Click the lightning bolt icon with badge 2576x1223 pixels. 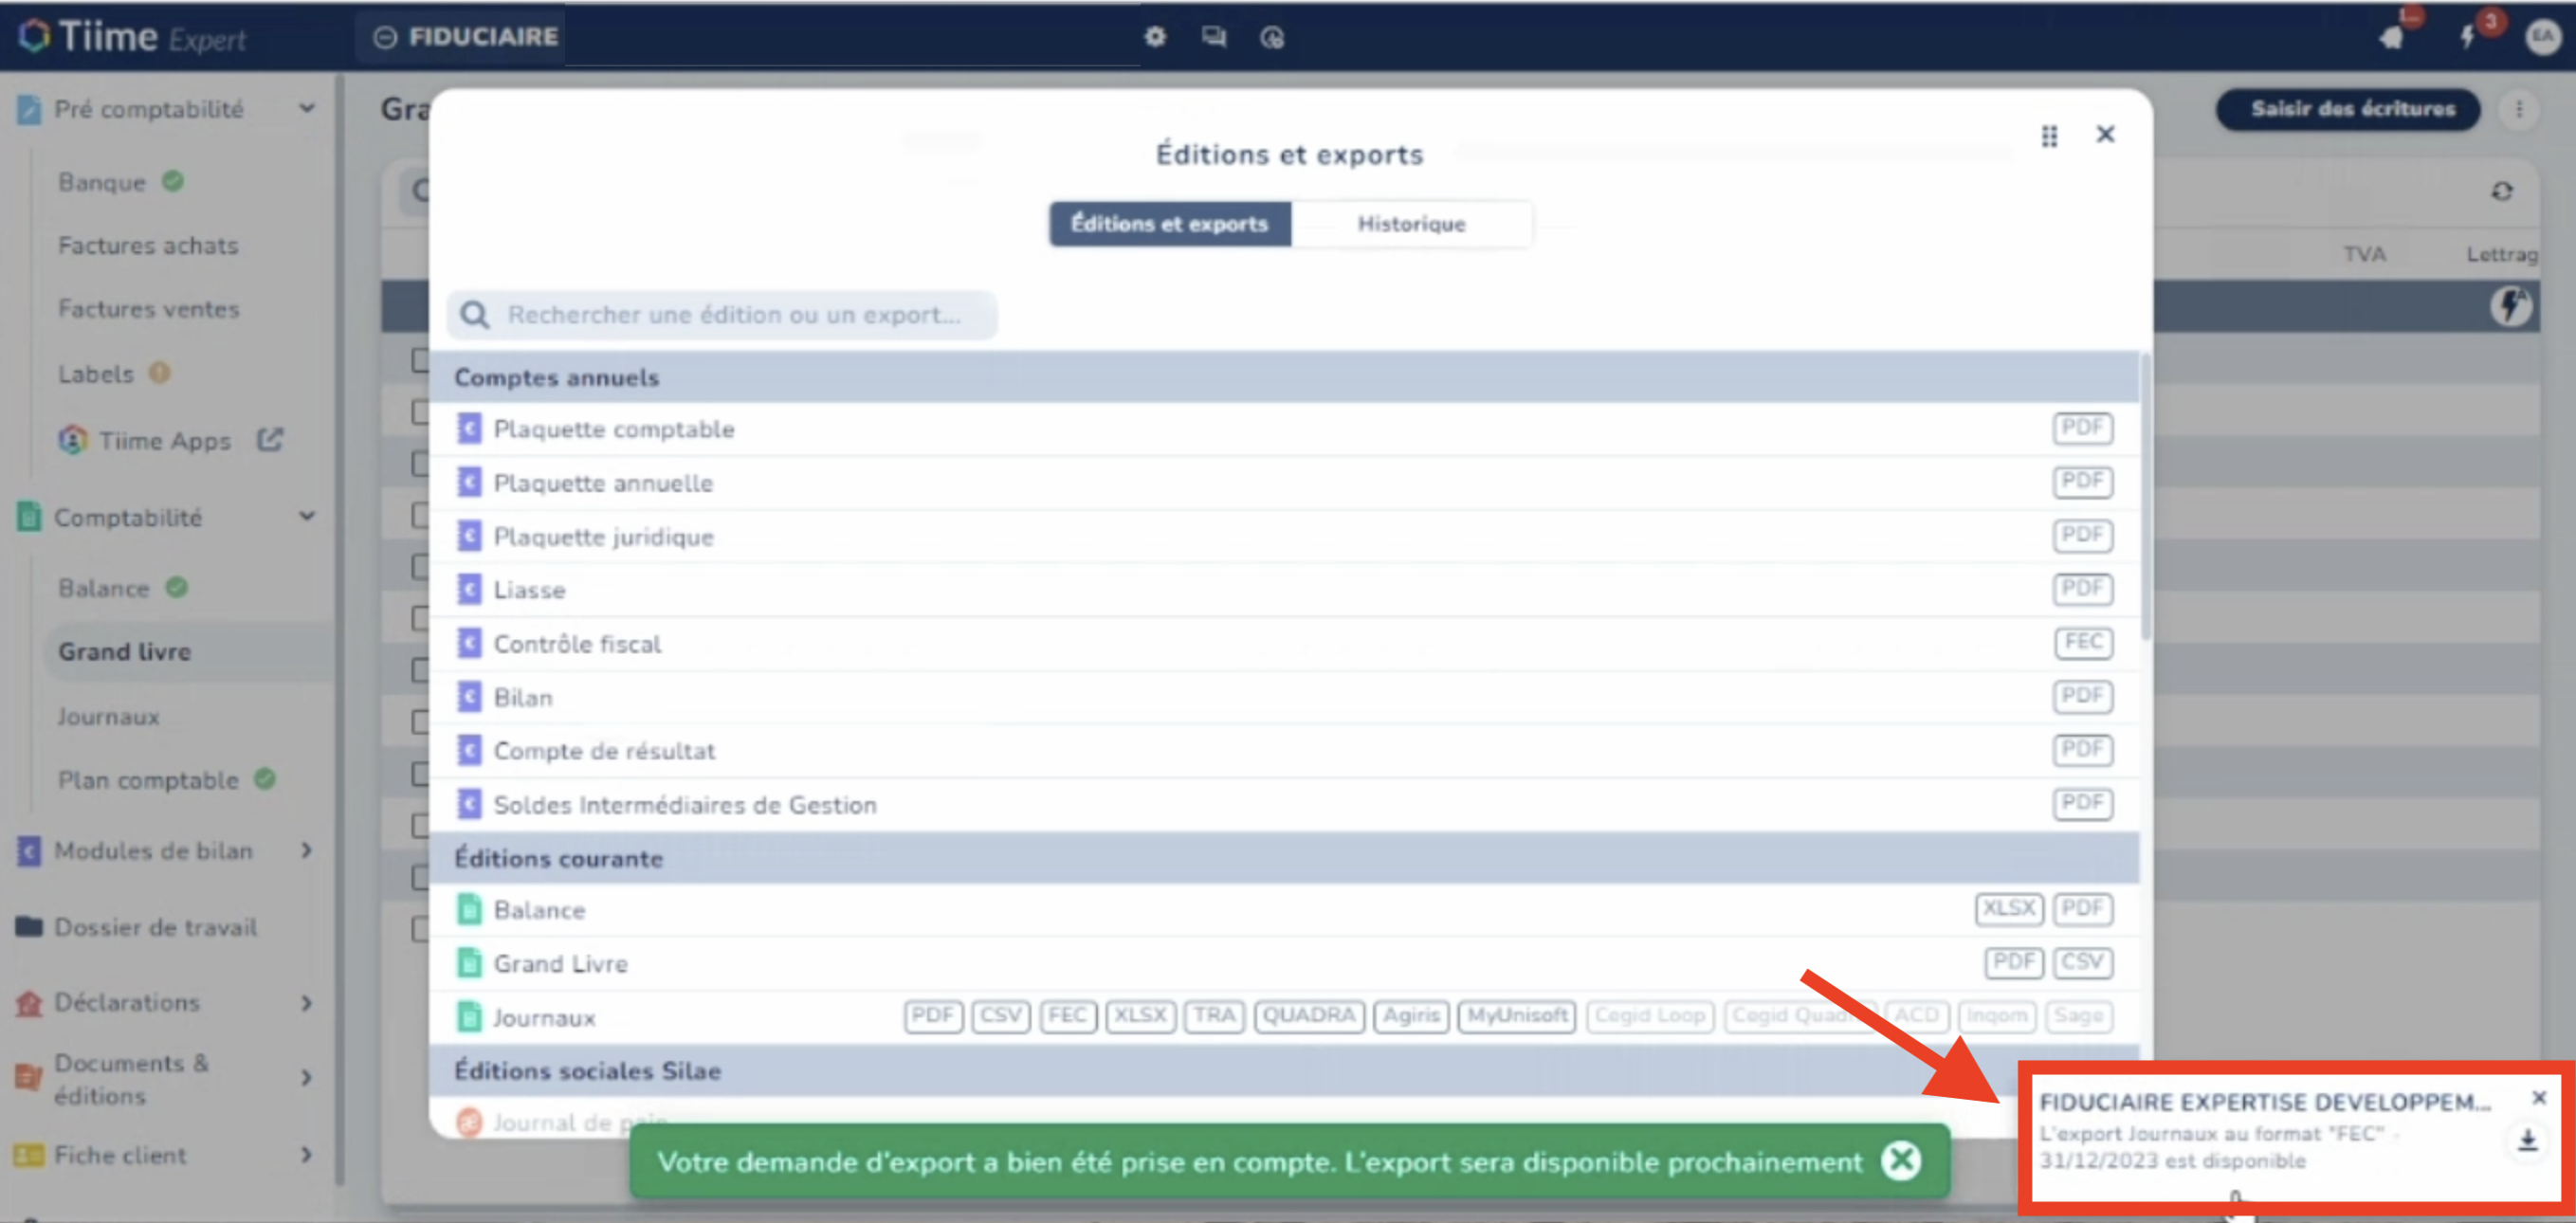pyautogui.click(x=2468, y=37)
